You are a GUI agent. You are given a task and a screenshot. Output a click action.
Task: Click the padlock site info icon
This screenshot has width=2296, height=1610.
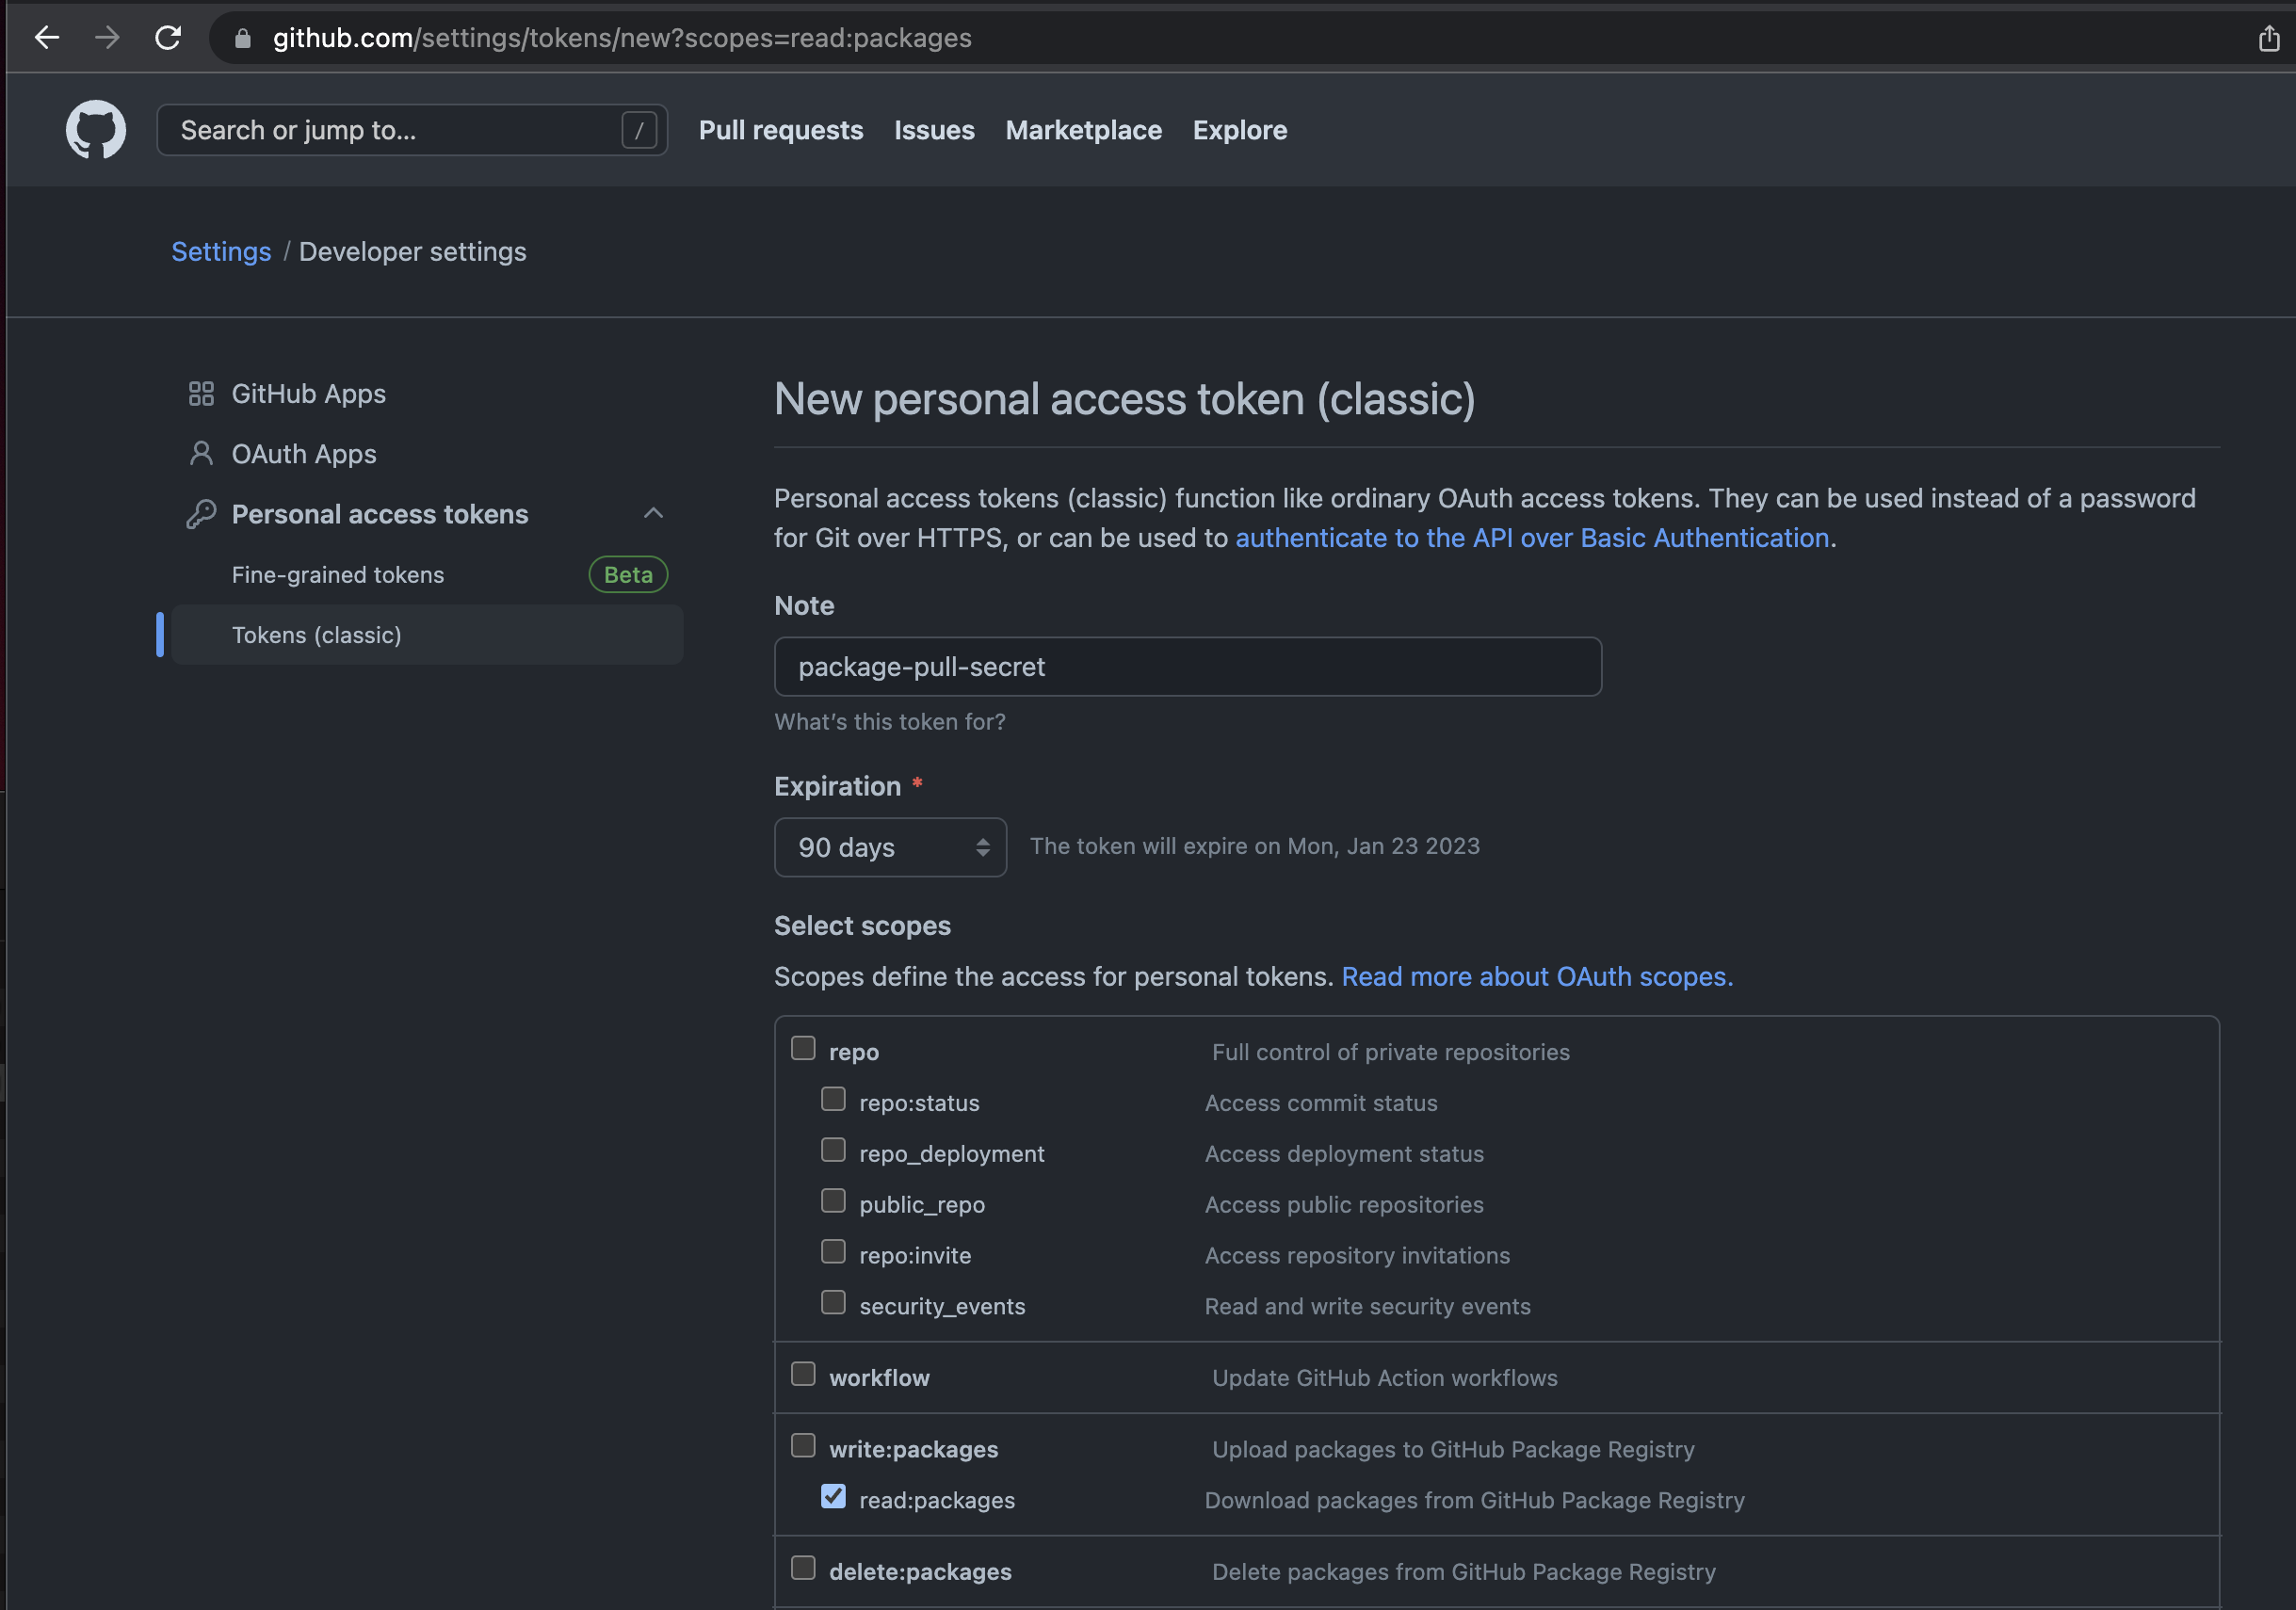242,39
